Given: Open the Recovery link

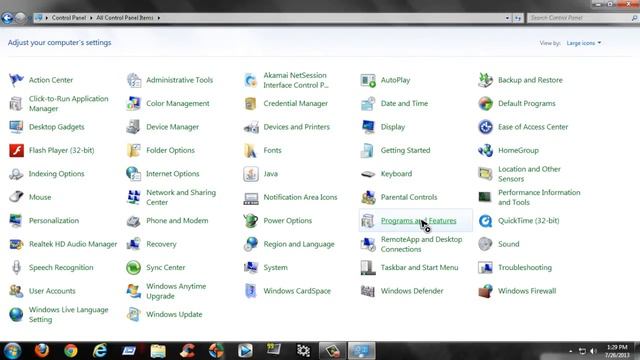Looking at the screenshot, I should (x=161, y=244).
